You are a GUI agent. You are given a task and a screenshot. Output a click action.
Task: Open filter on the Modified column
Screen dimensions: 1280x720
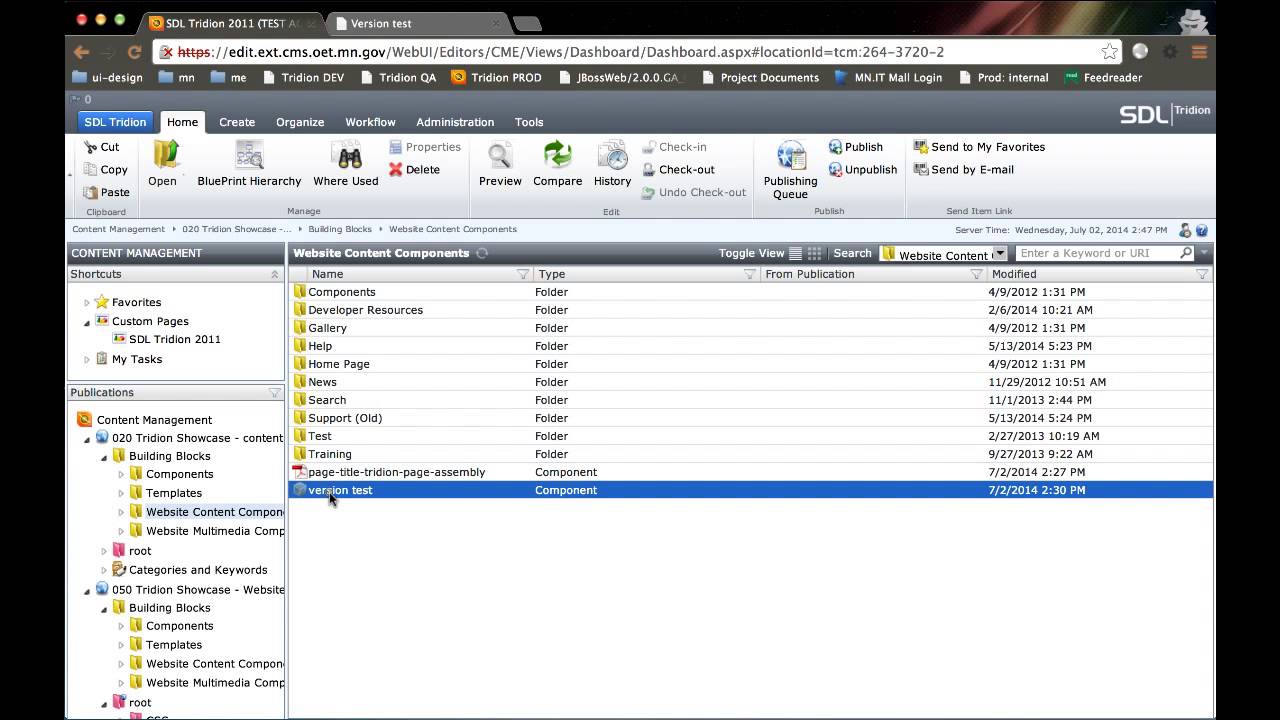pyautogui.click(x=1202, y=274)
